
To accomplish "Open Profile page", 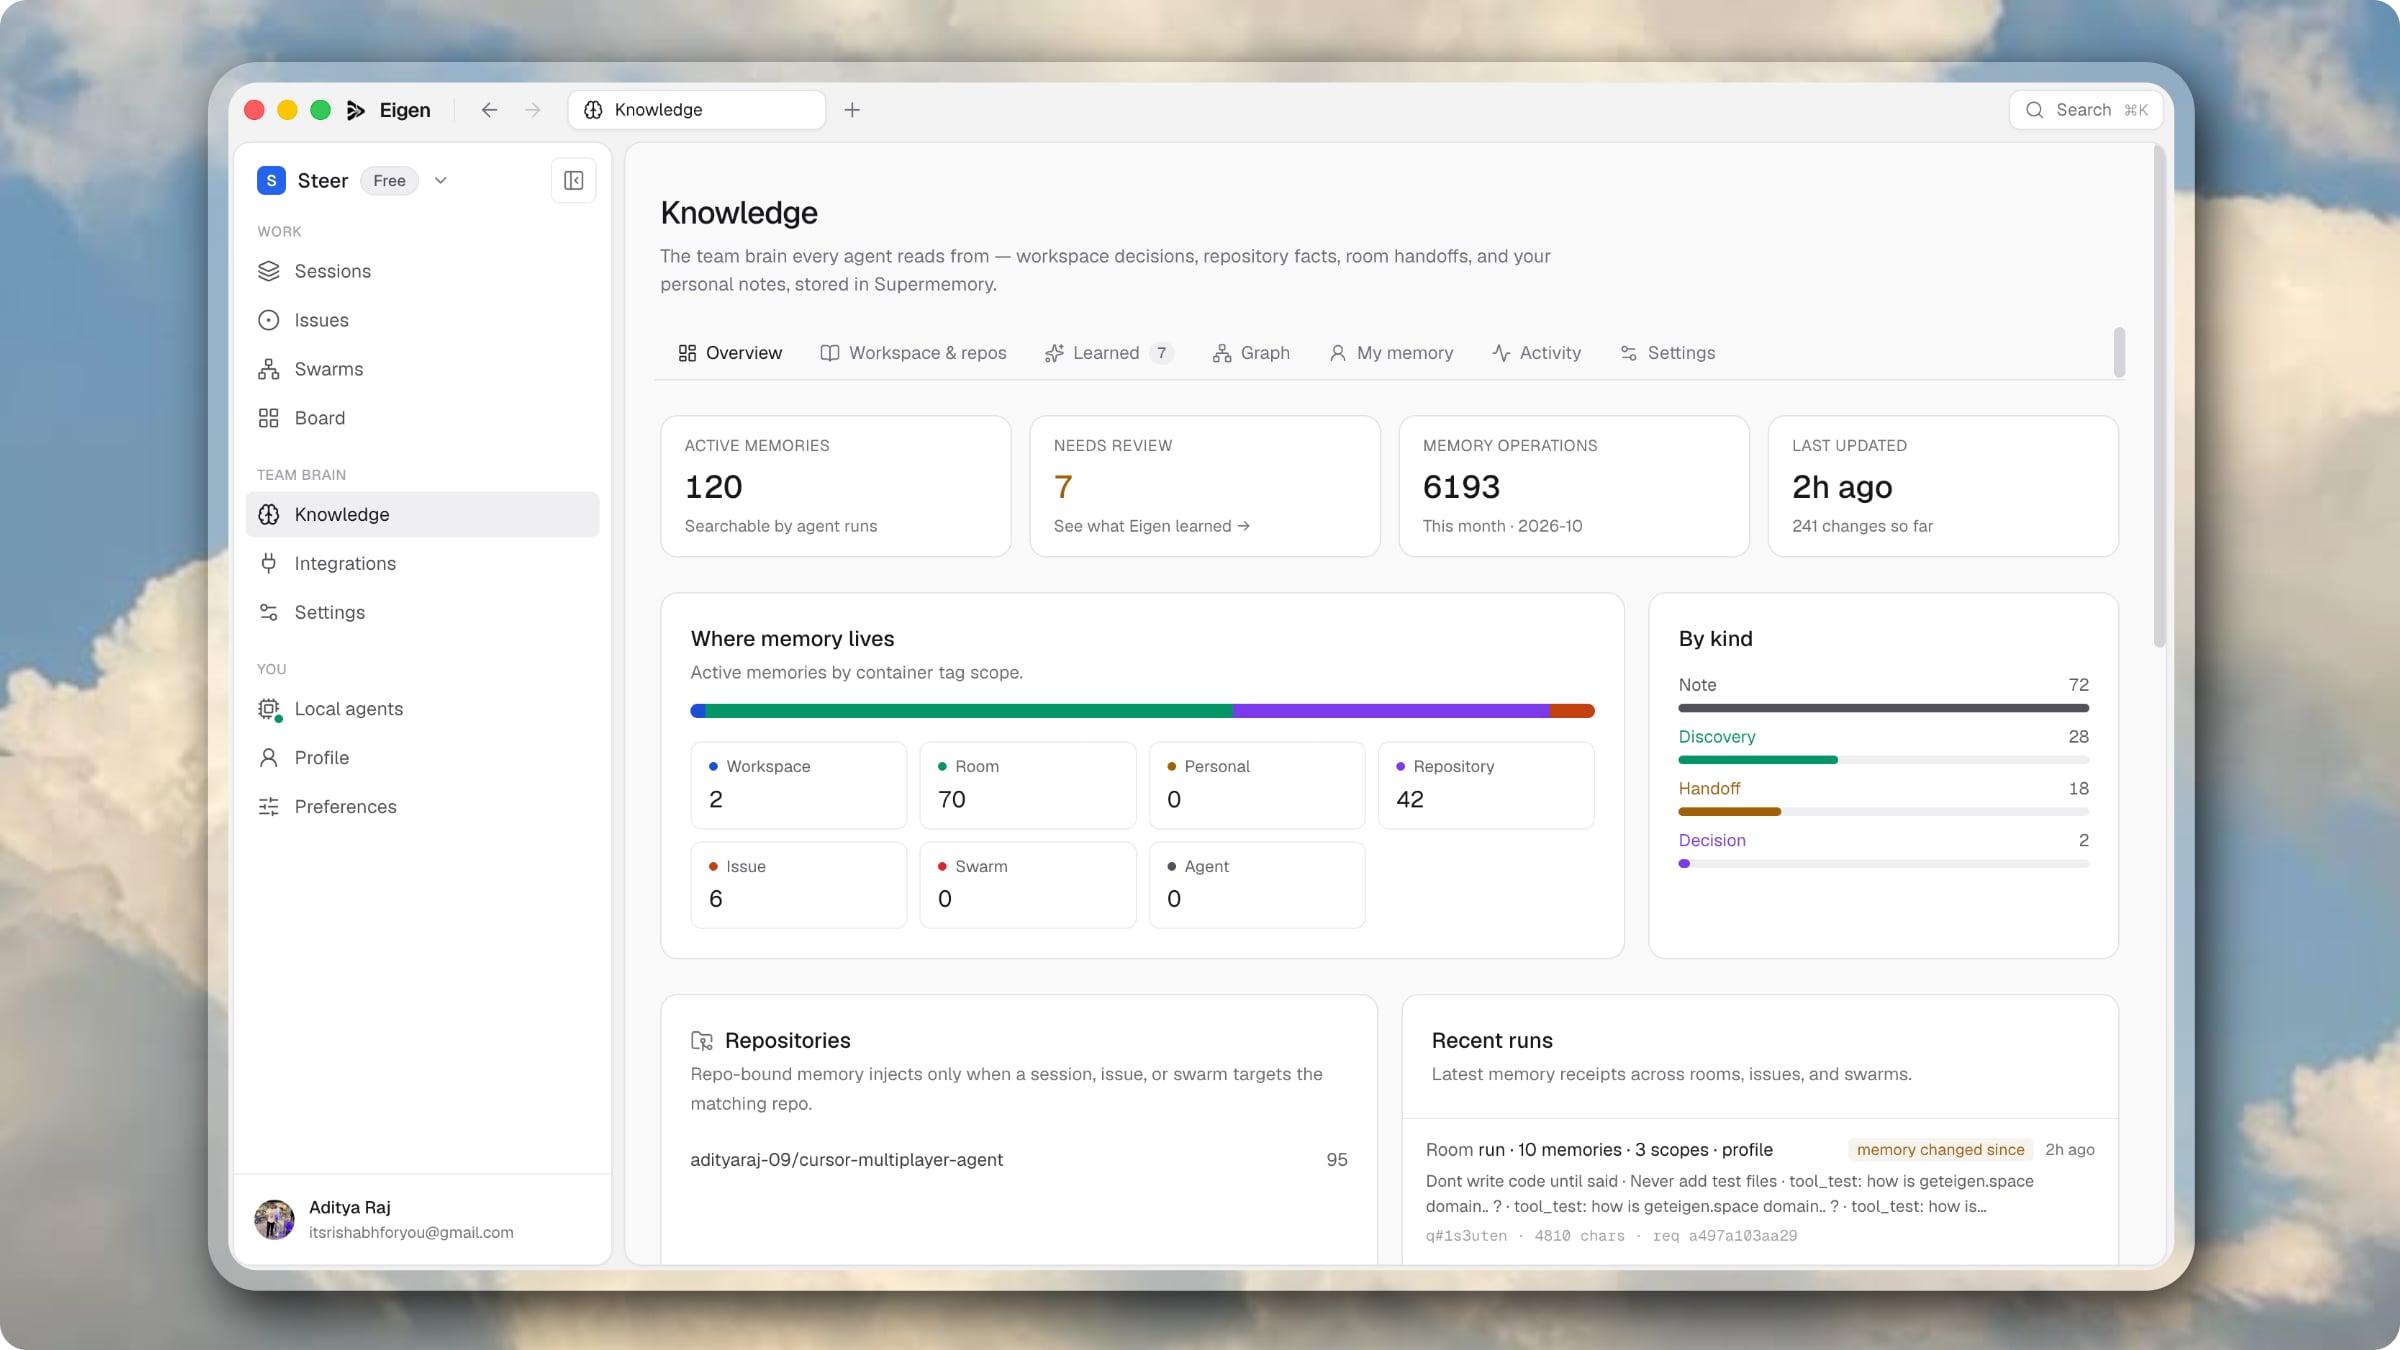I will (422, 758).
